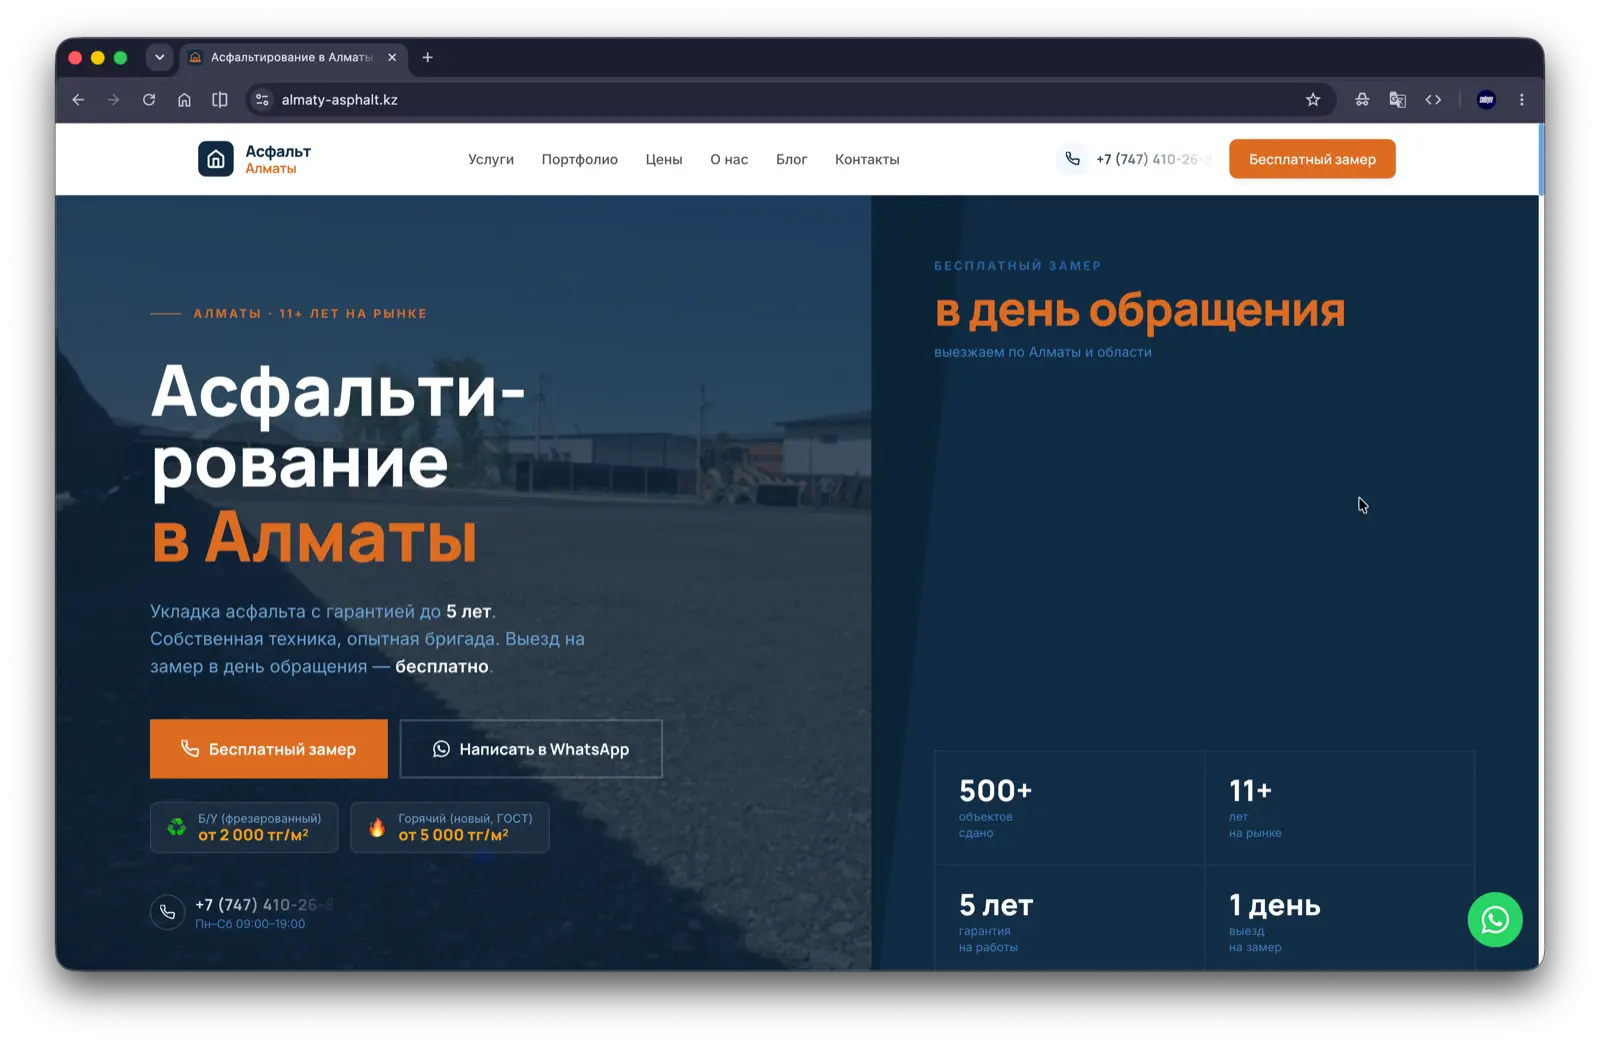Viewport: 1600px width, 1044px height.
Task: Select the Асфальтирование в Алматы browser tab
Action: point(293,57)
